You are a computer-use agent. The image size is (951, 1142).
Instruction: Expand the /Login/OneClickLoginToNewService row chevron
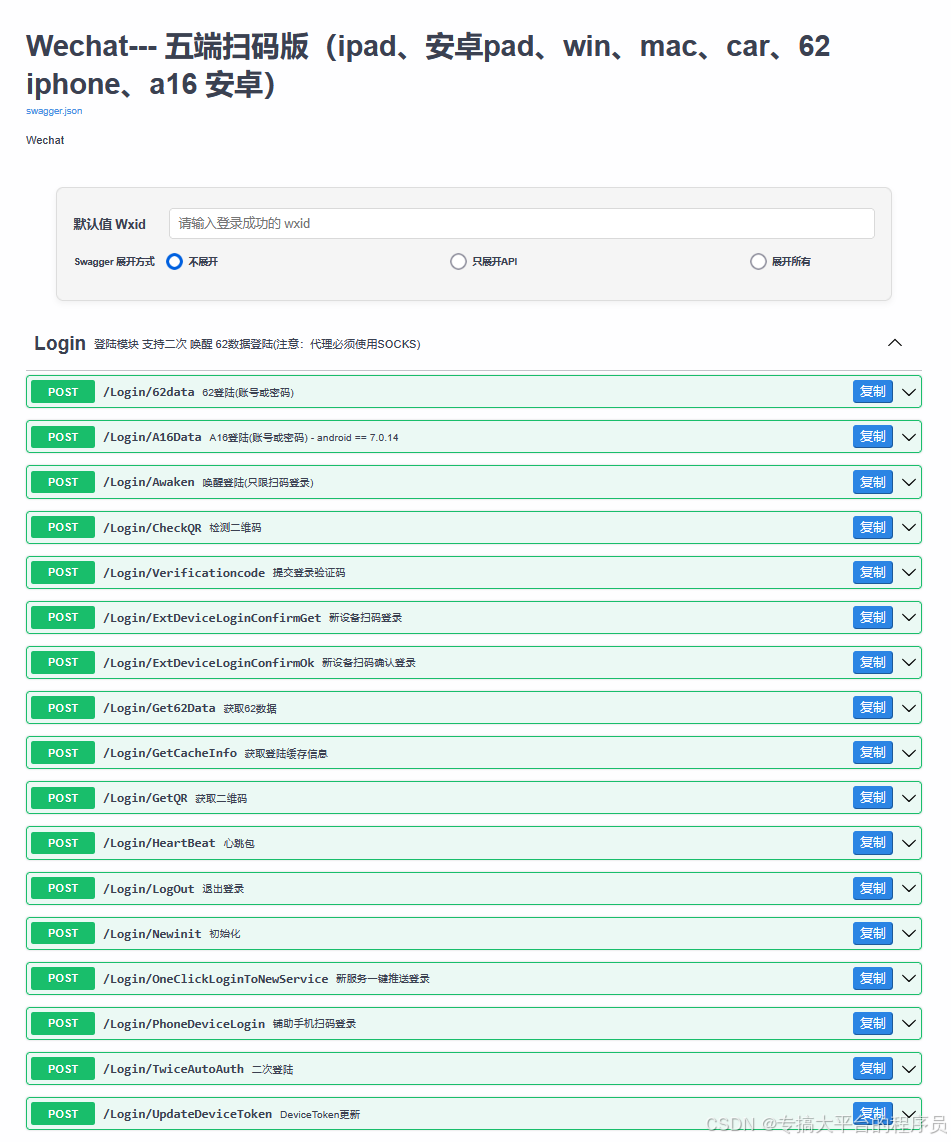pos(909,979)
